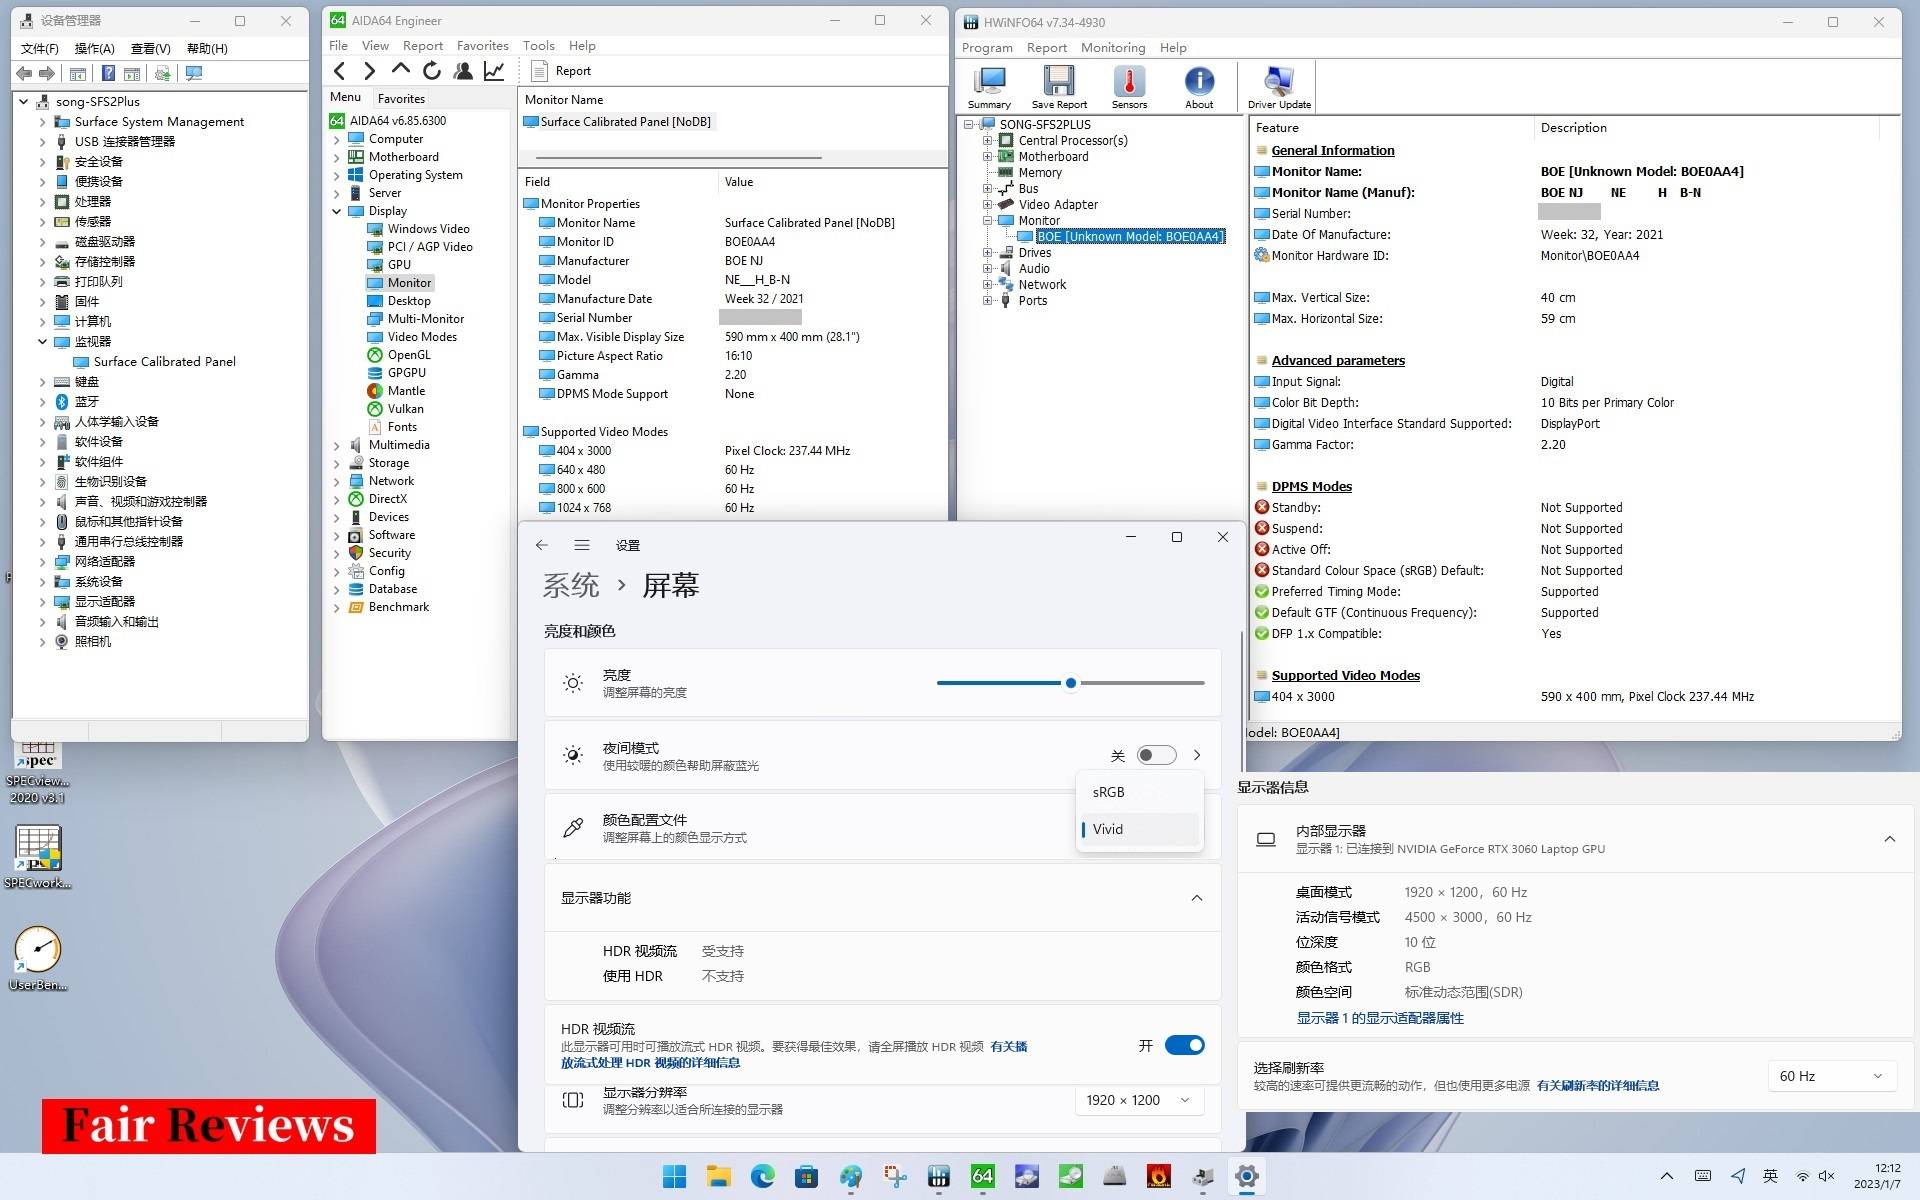Click the Summary icon in HWiNFO
This screenshot has height=1200, width=1920.
coord(988,85)
